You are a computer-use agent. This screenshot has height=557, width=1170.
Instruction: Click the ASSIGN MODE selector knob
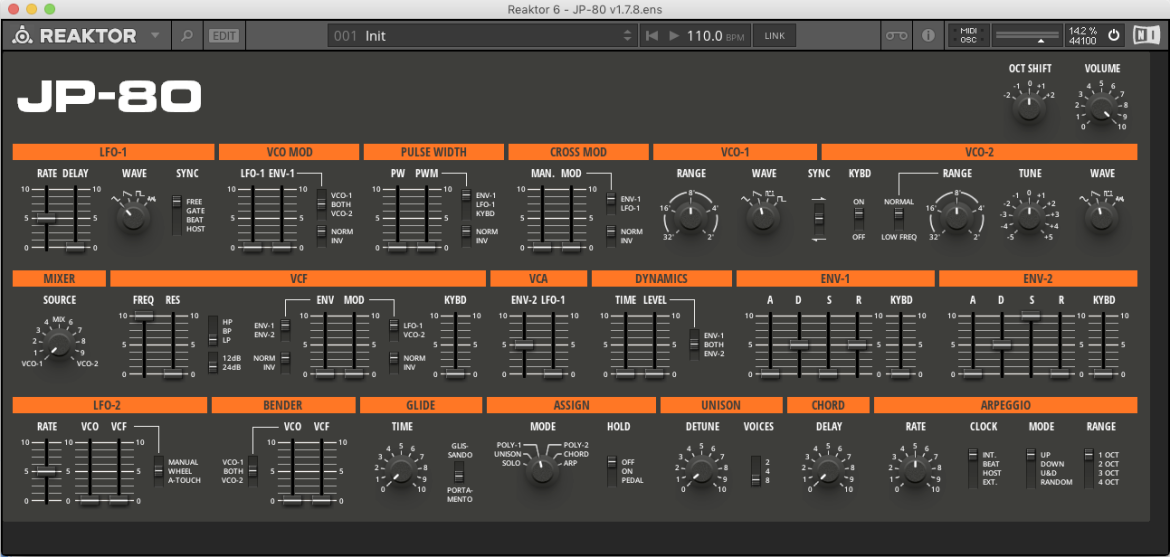(x=542, y=470)
